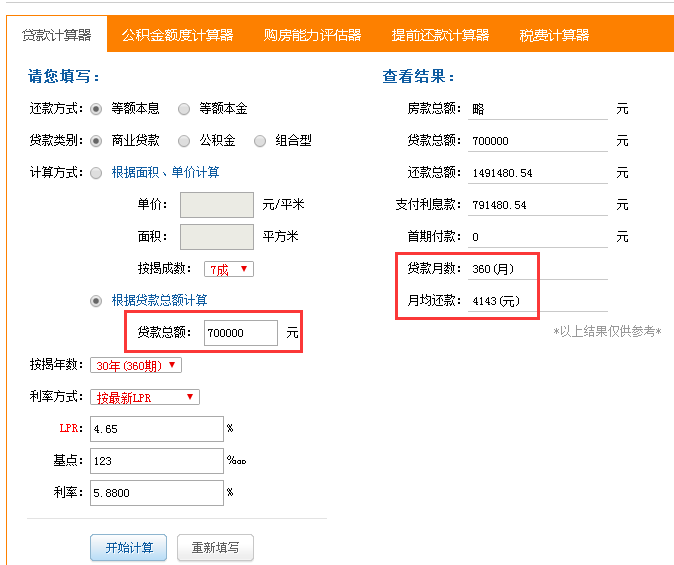The width and height of the screenshot is (674, 565).
Task: Click the LPR rate field 4.65
Action: 157,429
